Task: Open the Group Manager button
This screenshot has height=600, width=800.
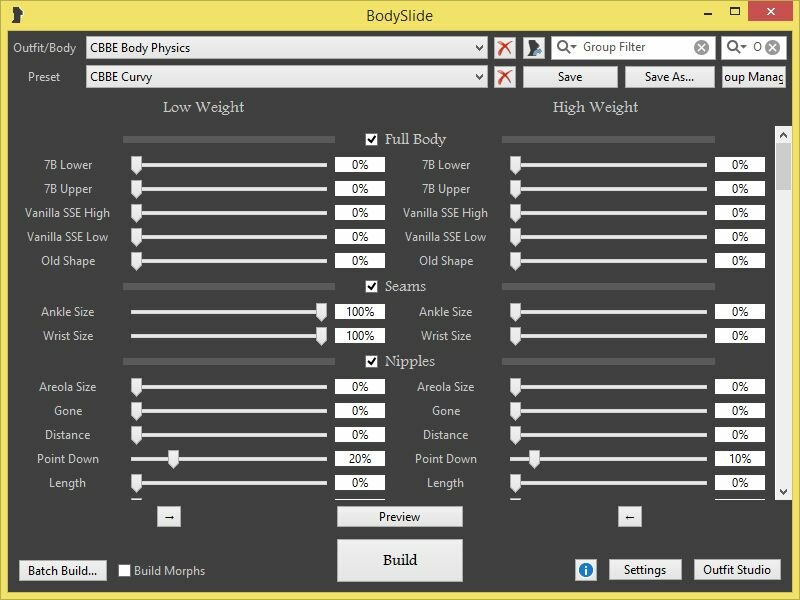Action: coord(754,77)
